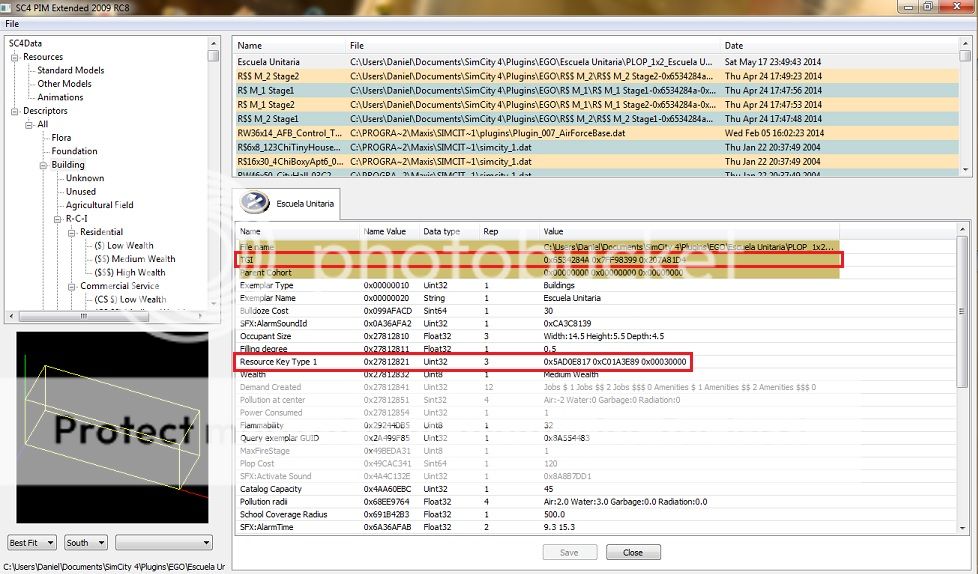Open the empty dropdown beside South

[x=164, y=542]
